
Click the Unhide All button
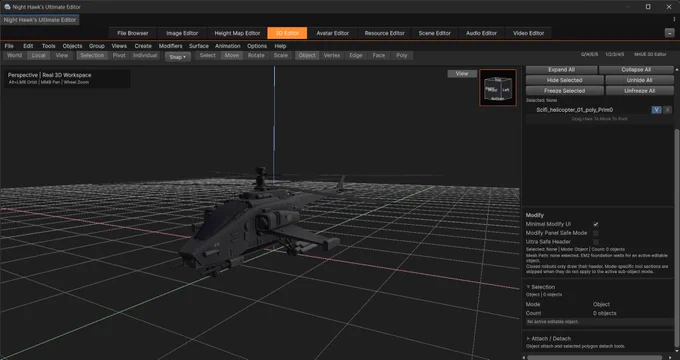tap(639, 80)
